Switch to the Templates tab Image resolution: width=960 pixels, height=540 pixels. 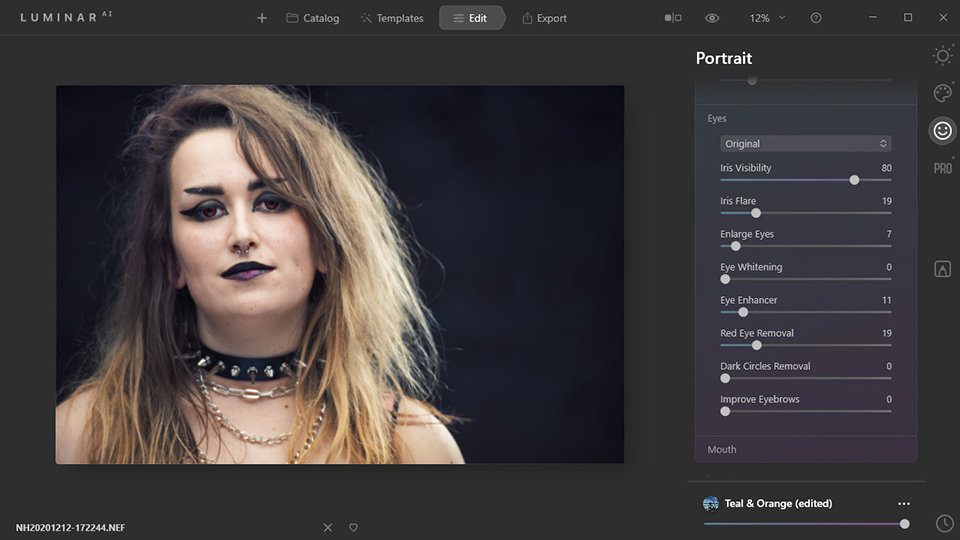tap(392, 18)
